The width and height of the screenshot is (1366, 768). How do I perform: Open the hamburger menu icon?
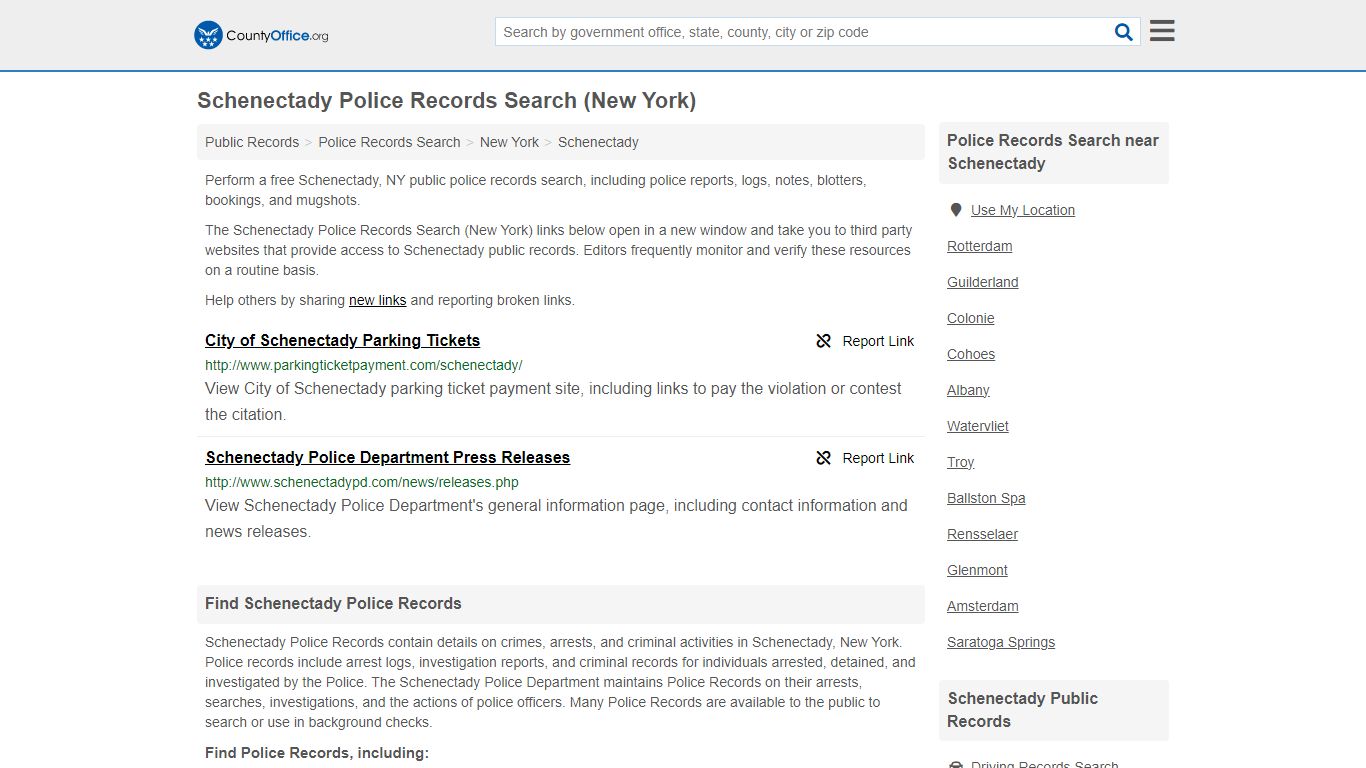pyautogui.click(x=1162, y=31)
